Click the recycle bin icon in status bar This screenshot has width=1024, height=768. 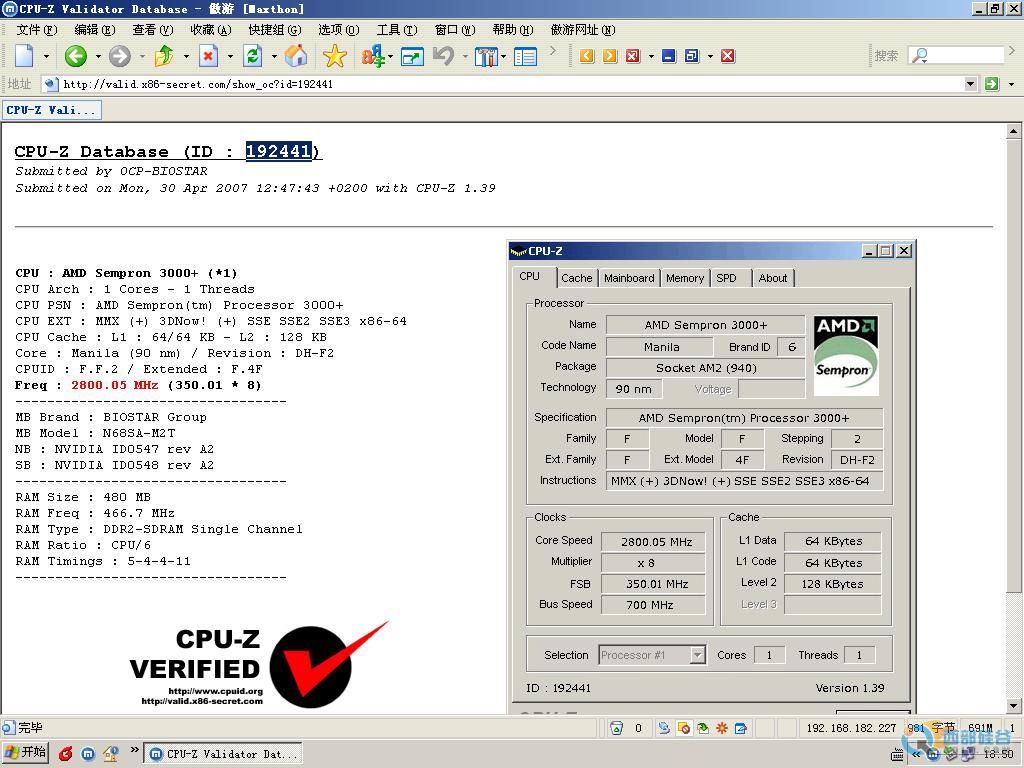click(x=616, y=728)
